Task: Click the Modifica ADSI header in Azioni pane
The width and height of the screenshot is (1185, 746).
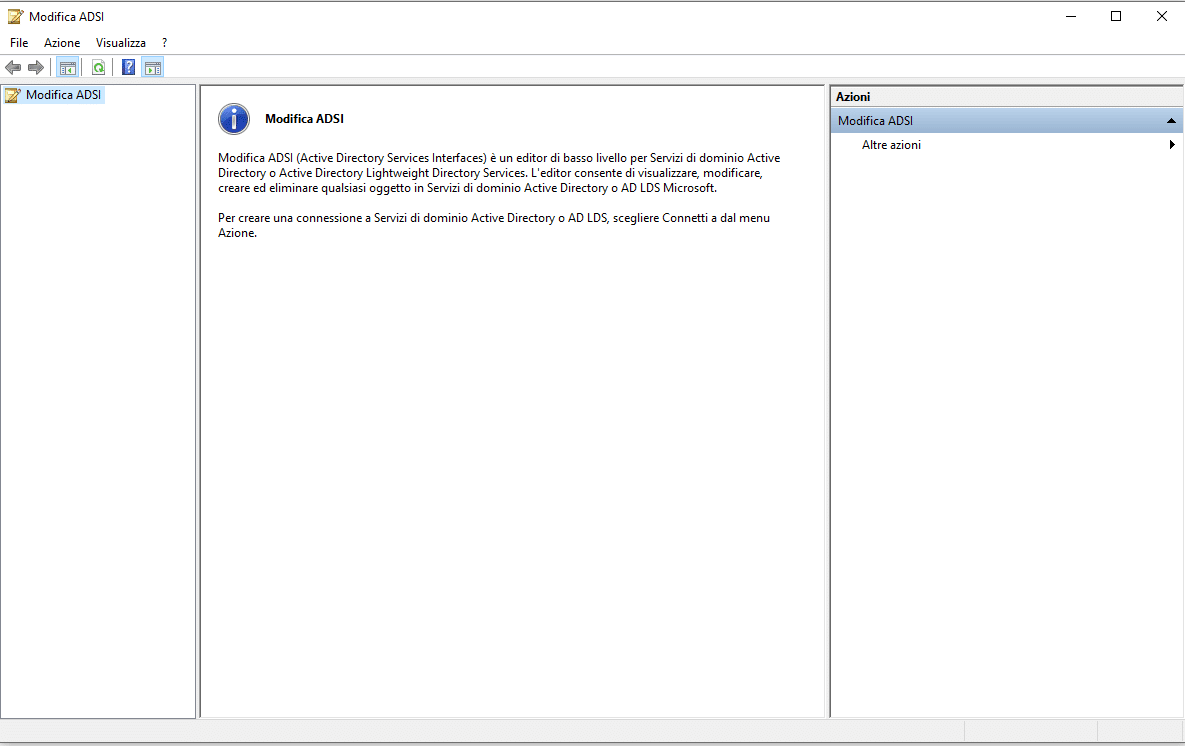Action: click(x=1007, y=121)
